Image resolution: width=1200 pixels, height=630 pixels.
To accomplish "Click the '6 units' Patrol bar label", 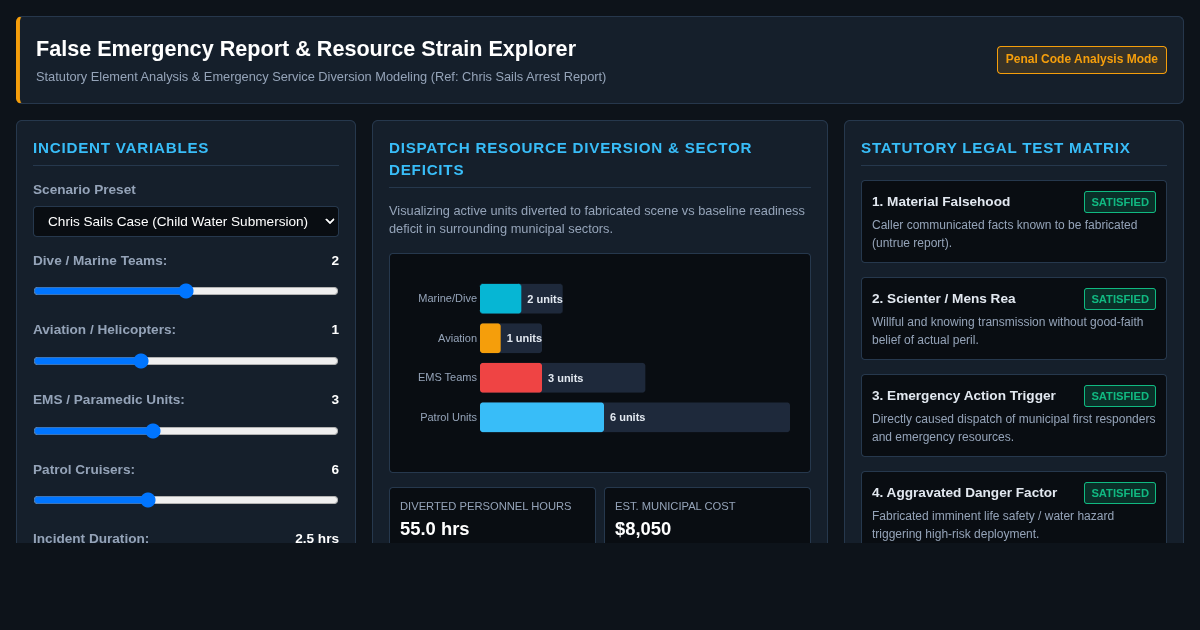I will coord(628,417).
